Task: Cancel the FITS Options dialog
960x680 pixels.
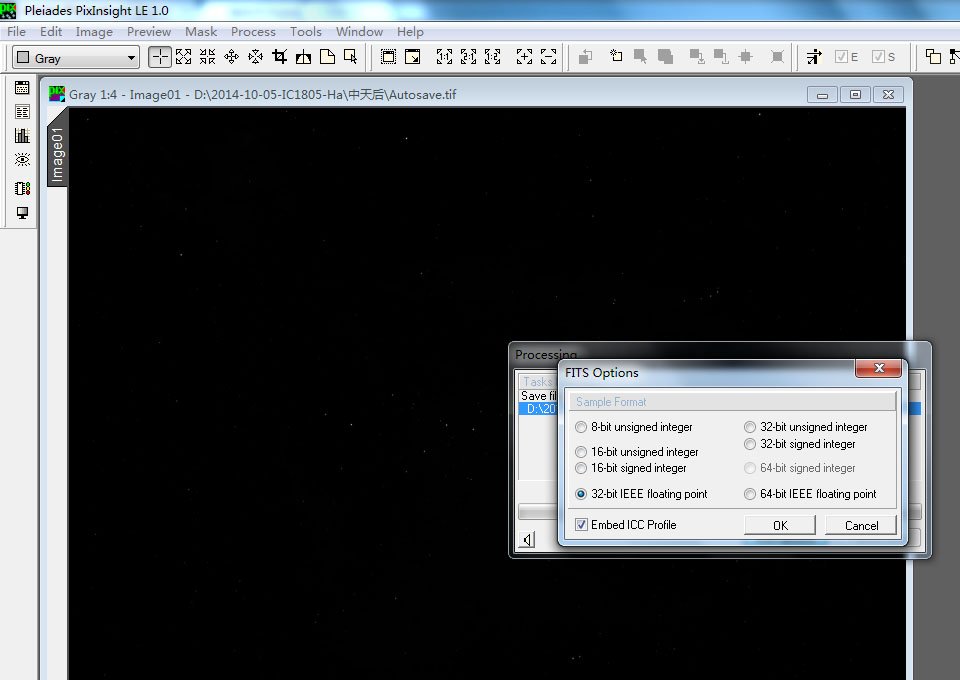Action: [861, 525]
